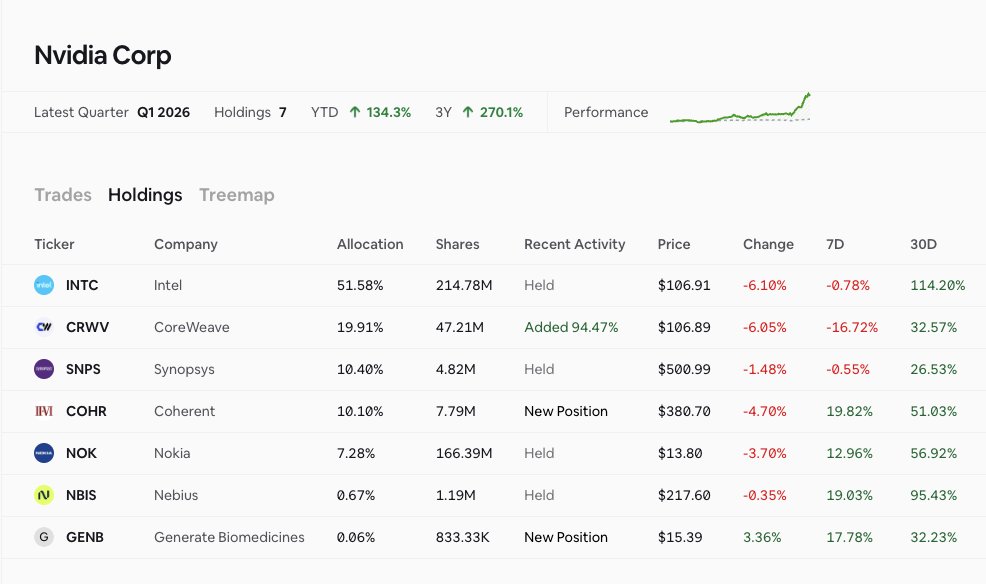Click the Synopsys purple logo icon
Viewport: 986px width, 584px height.
point(44,369)
